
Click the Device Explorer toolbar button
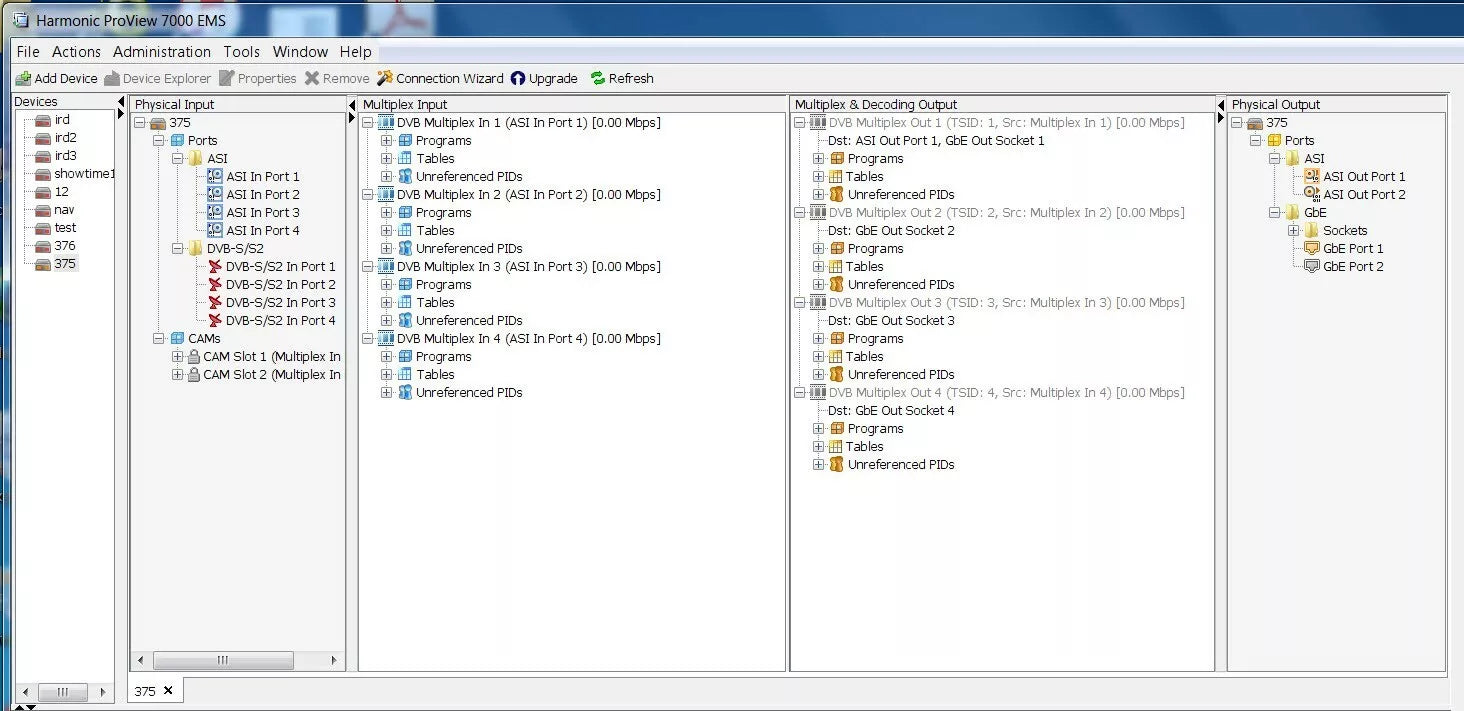click(158, 78)
